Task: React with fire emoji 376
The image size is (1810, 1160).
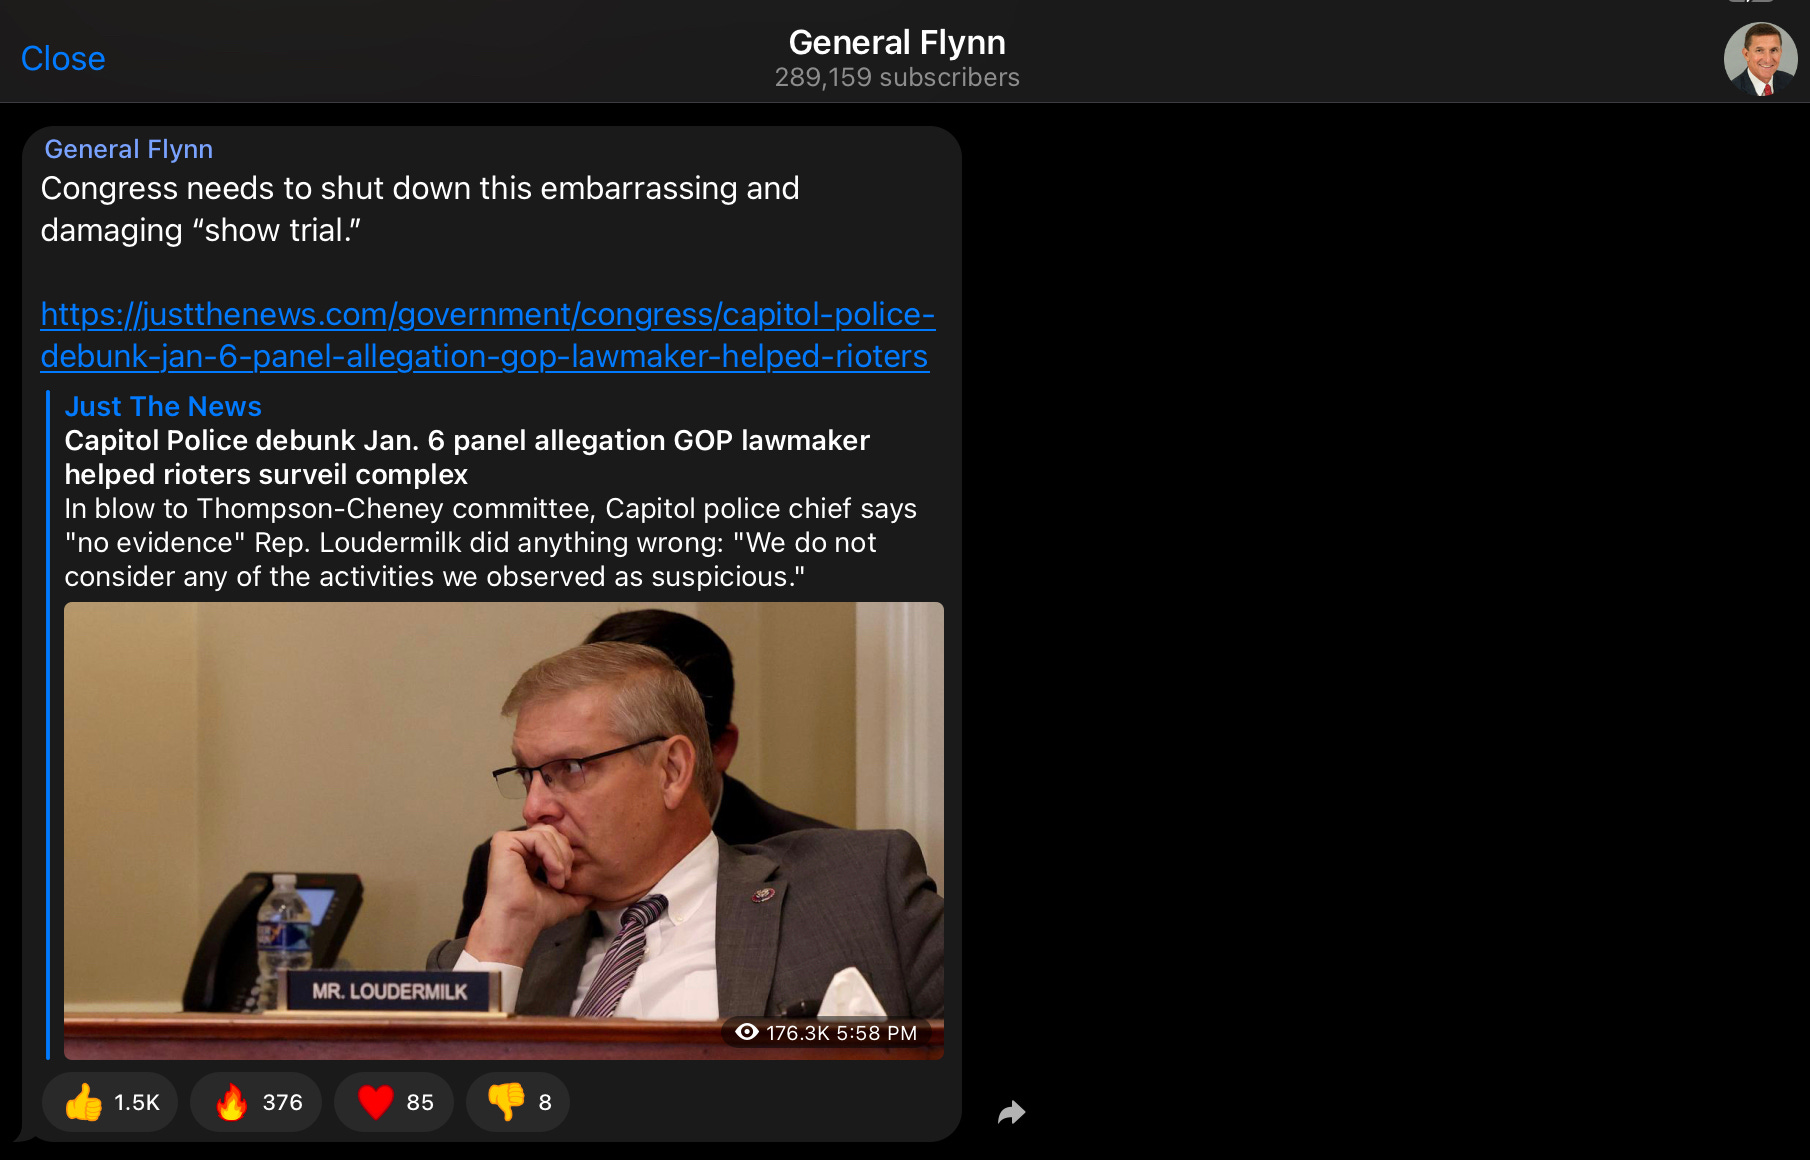Action: click(x=256, y=1102)
